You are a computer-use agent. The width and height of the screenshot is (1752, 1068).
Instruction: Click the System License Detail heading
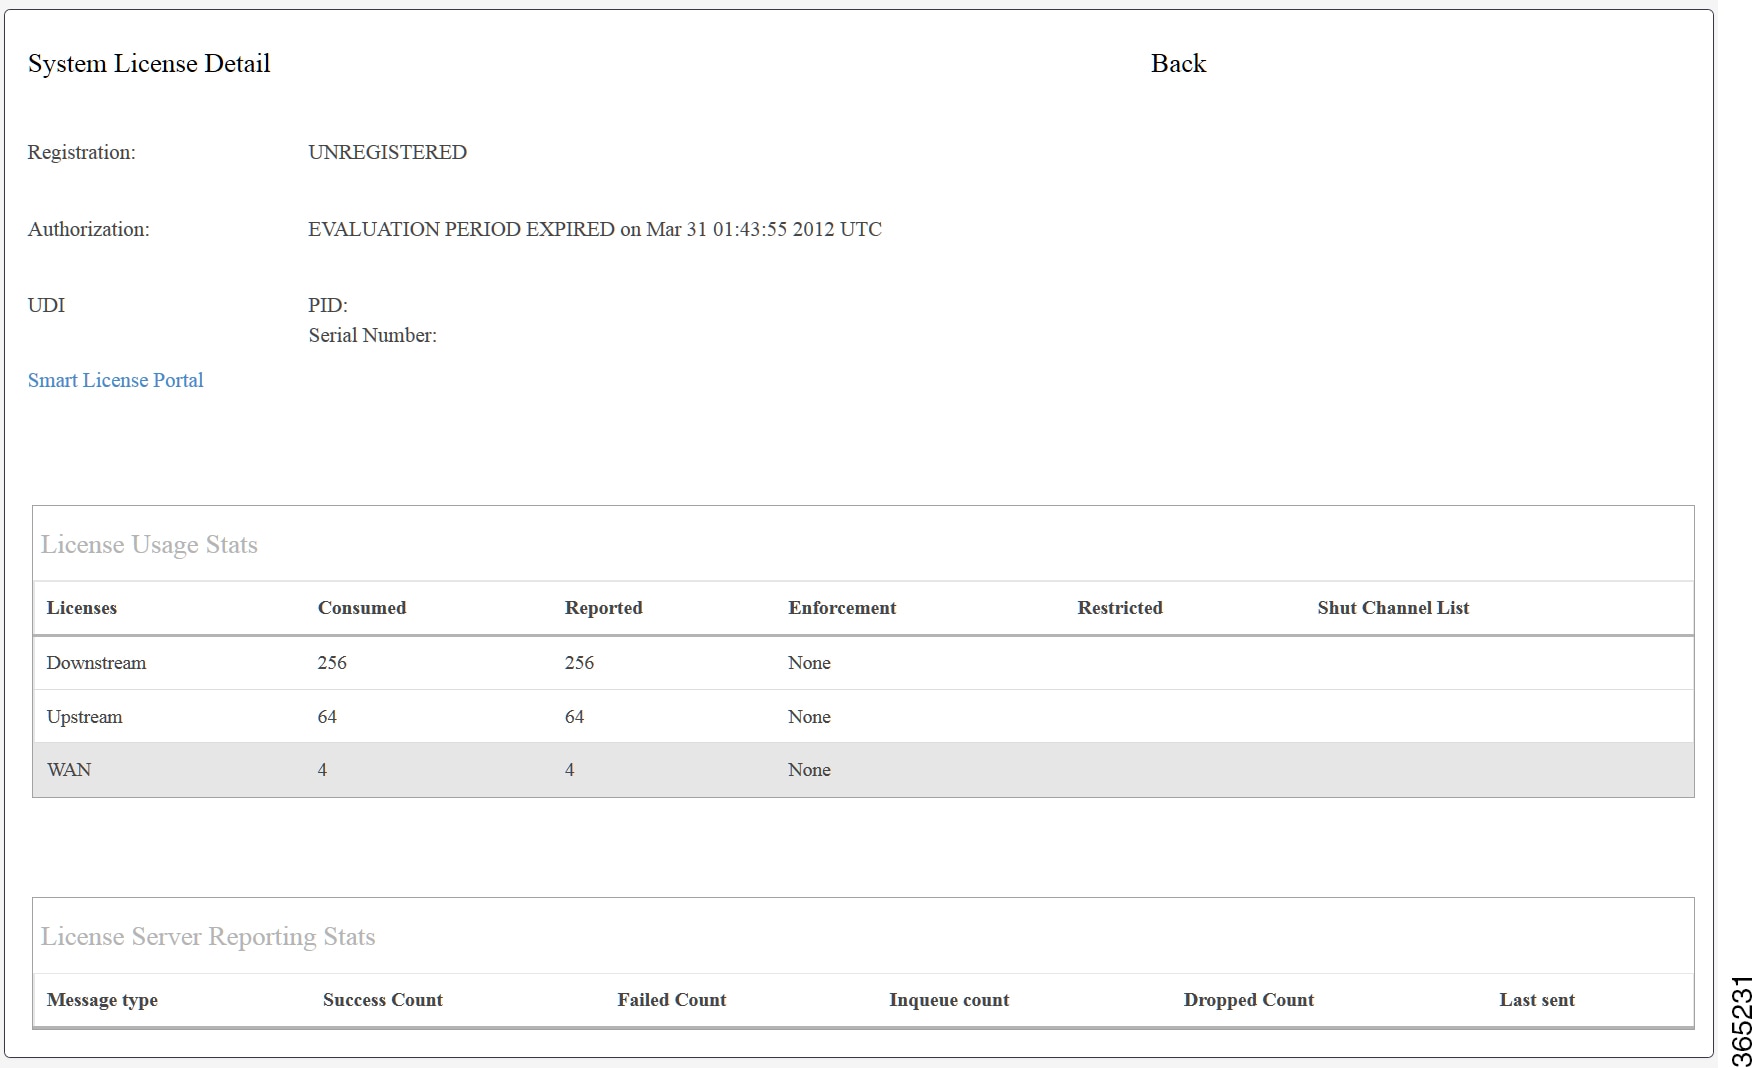click(148, 63)
